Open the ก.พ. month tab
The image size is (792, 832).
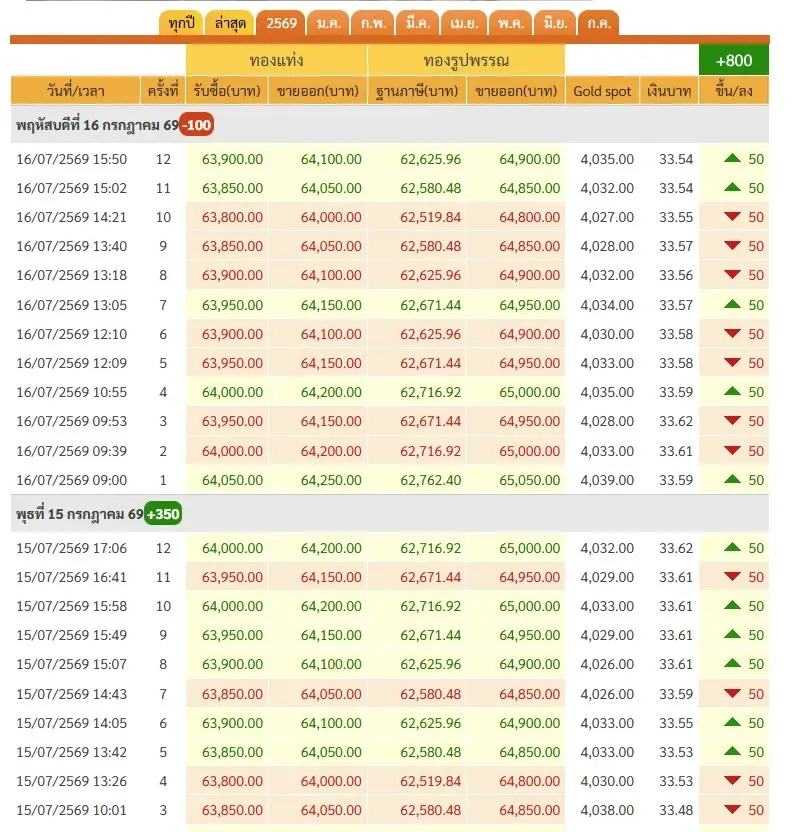click(373, 23)
